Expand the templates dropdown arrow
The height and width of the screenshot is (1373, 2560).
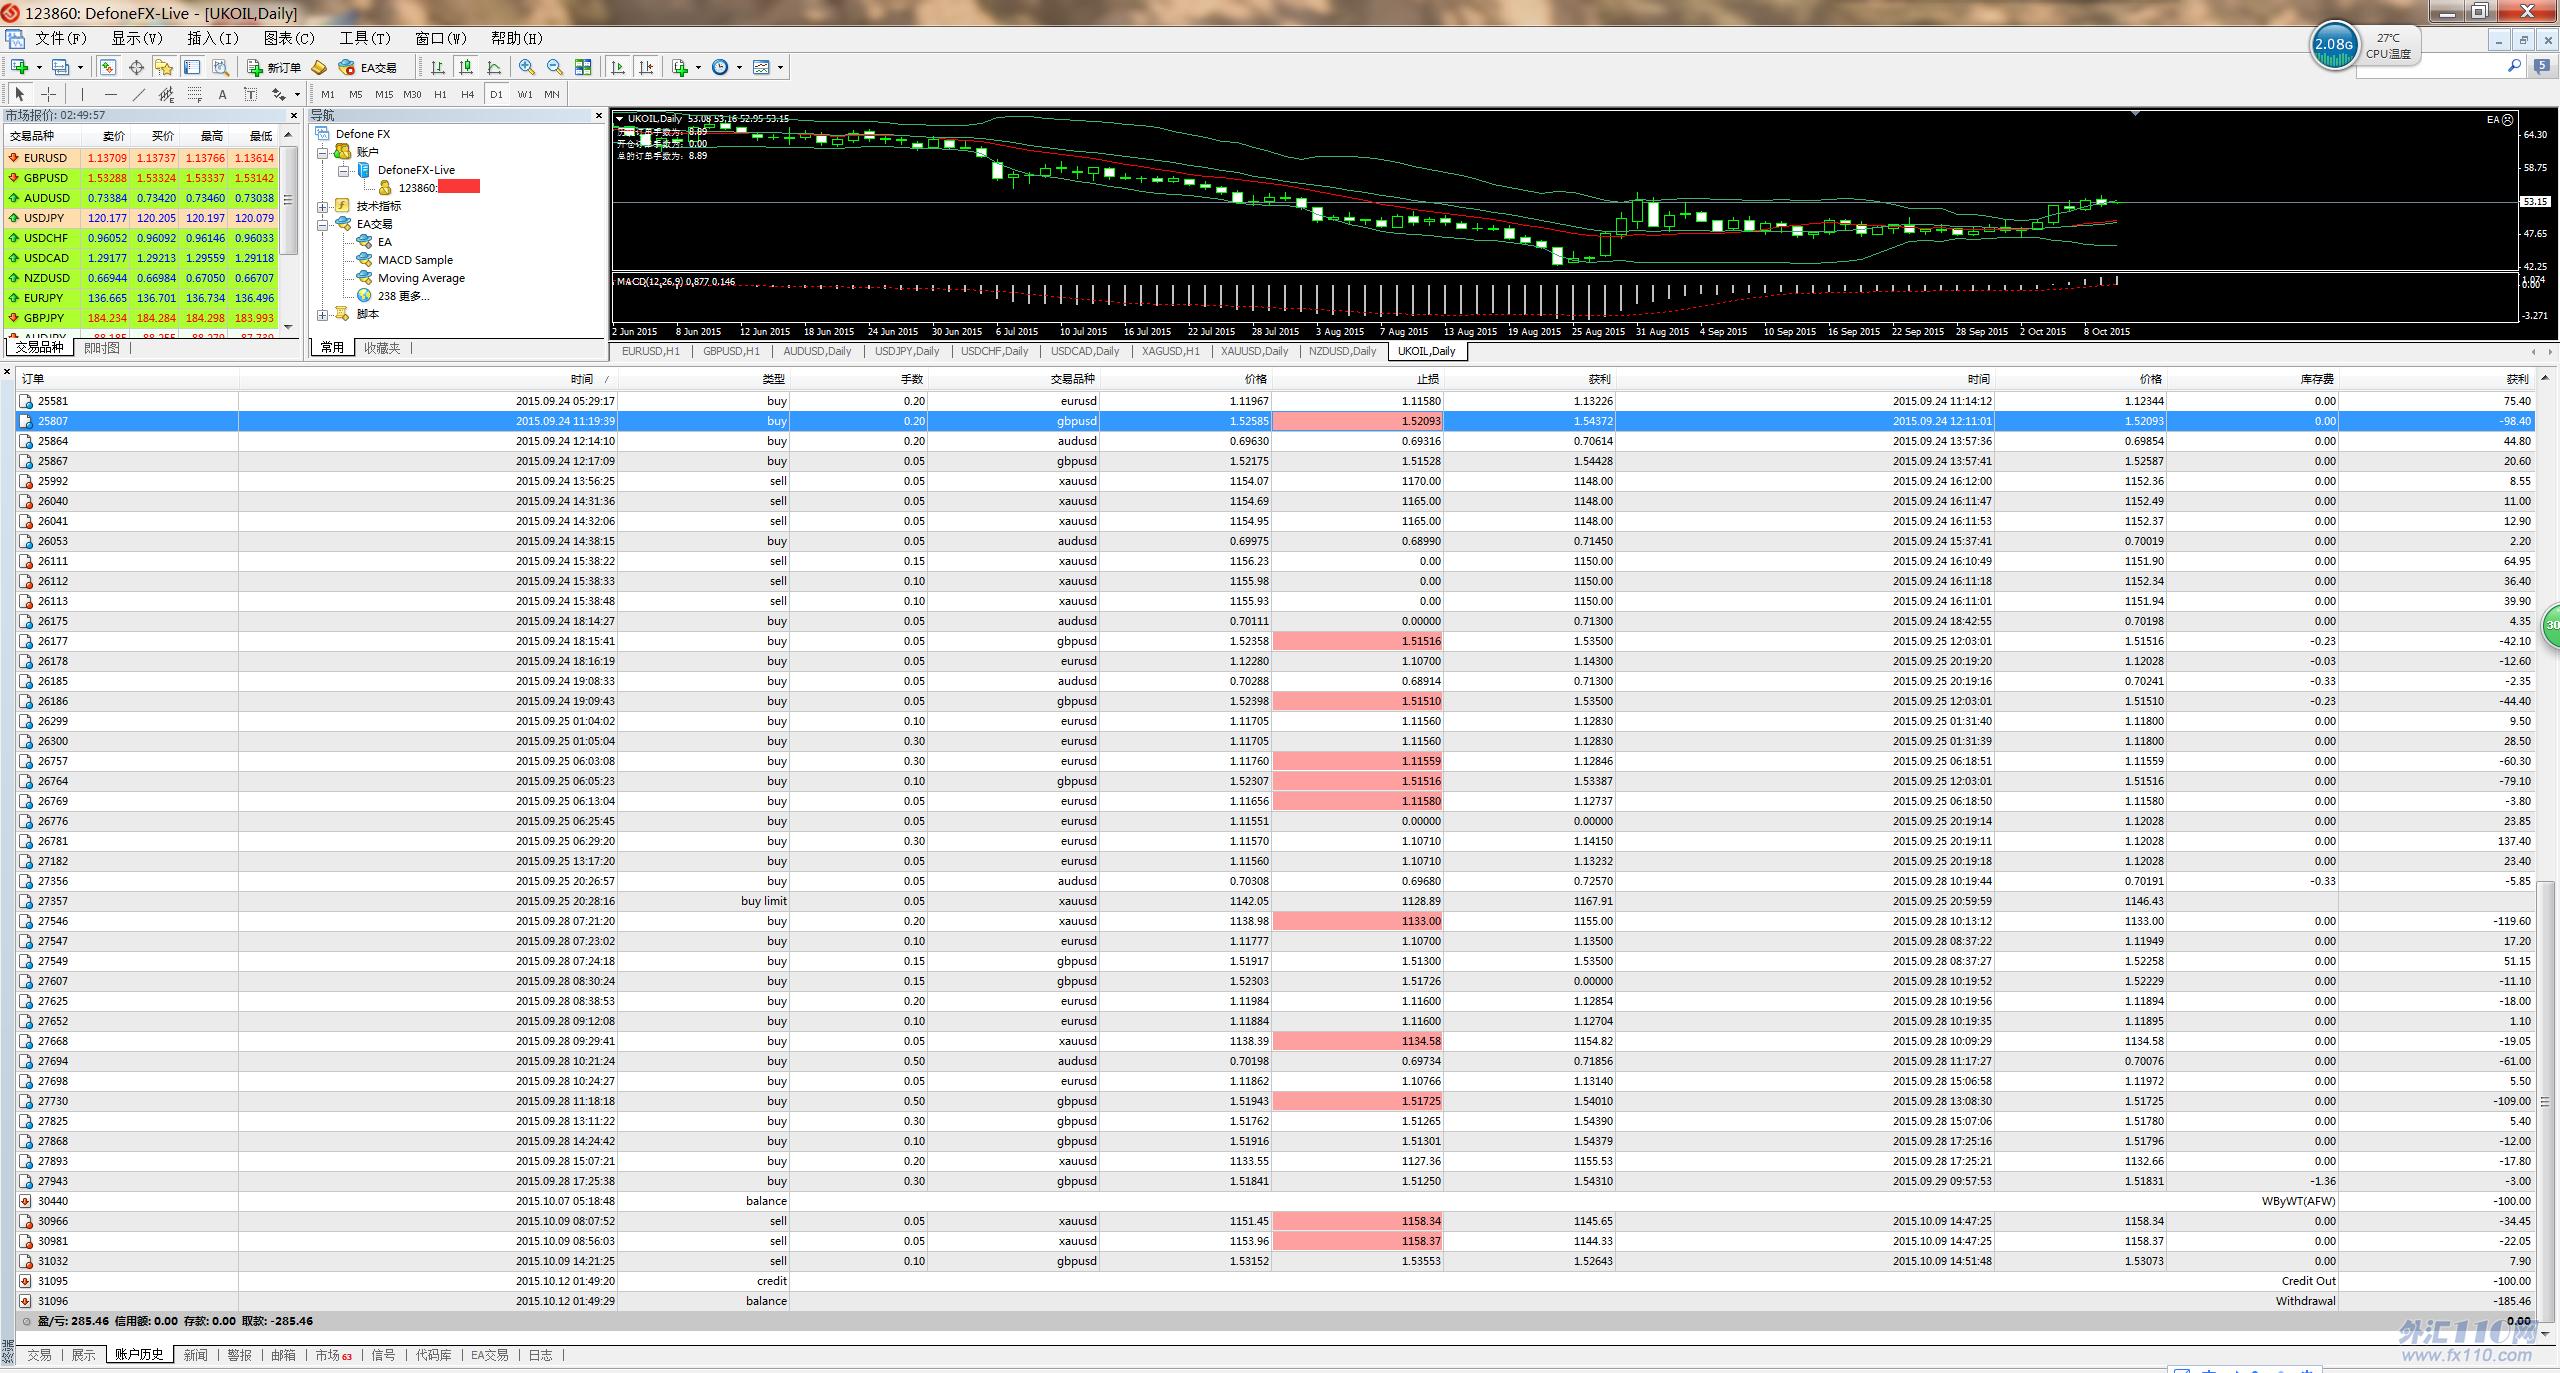[x=780, y=68]
